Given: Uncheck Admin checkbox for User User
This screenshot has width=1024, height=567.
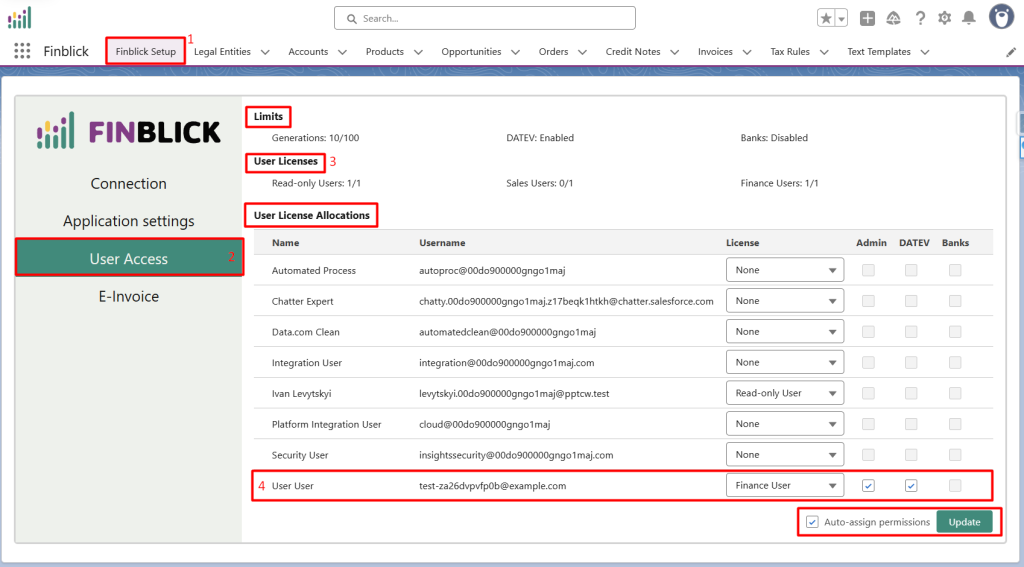Looking at the screenshot, I should pos(868,486).
